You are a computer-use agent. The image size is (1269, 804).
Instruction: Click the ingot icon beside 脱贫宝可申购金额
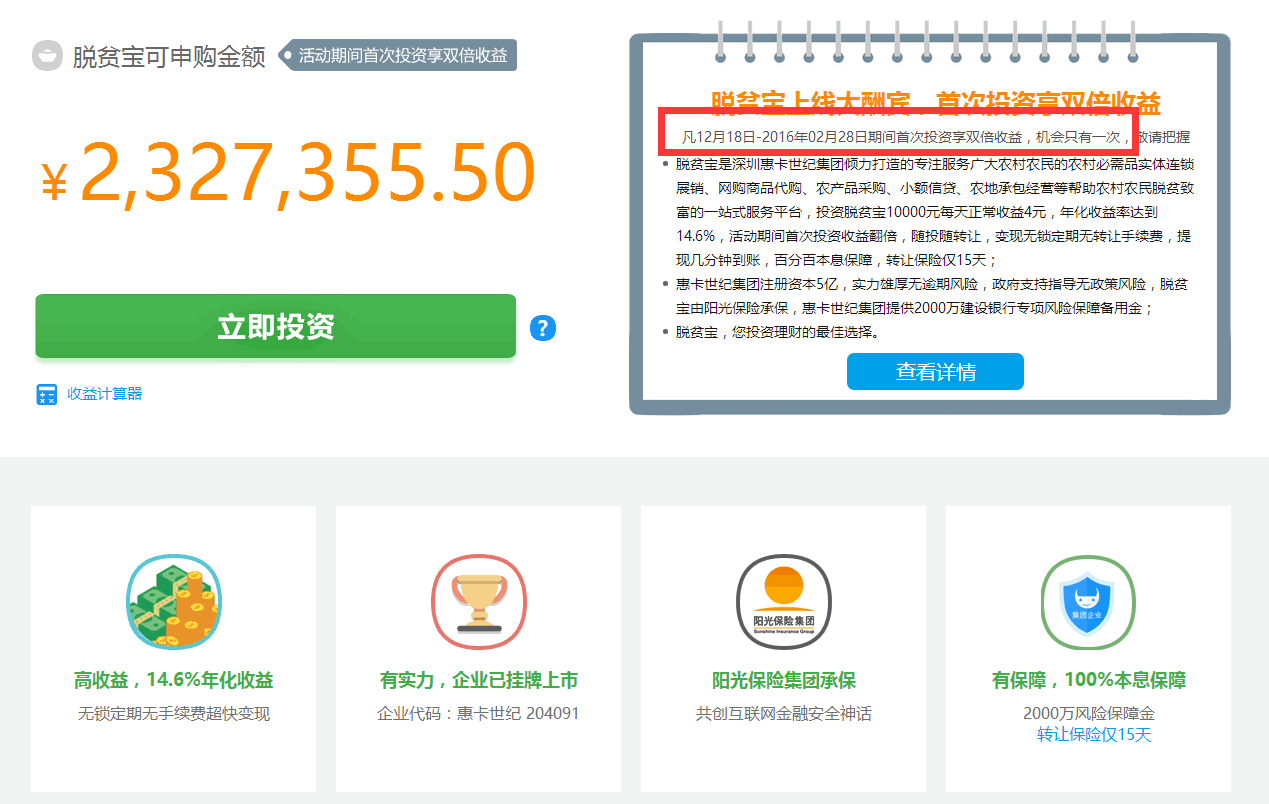tap(47, 55)
